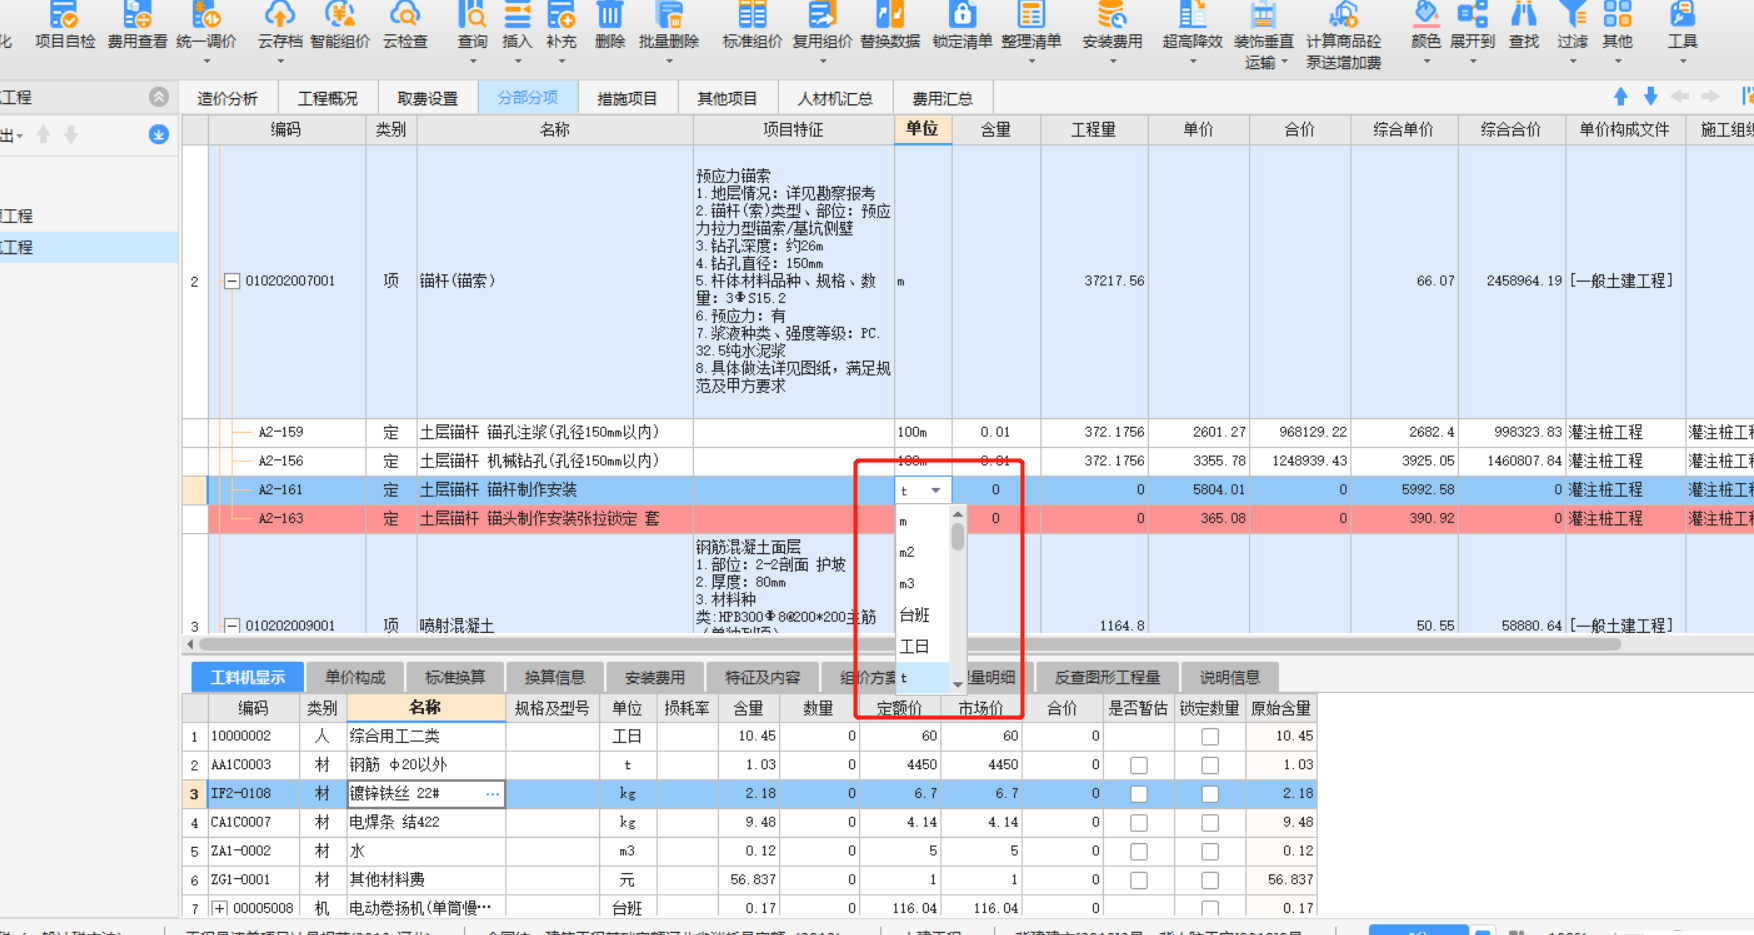Toggle 是否暂估 checkbox for 其他材料费
This screenshot has width=1754, height=935.
click(x=1138, y=880)
